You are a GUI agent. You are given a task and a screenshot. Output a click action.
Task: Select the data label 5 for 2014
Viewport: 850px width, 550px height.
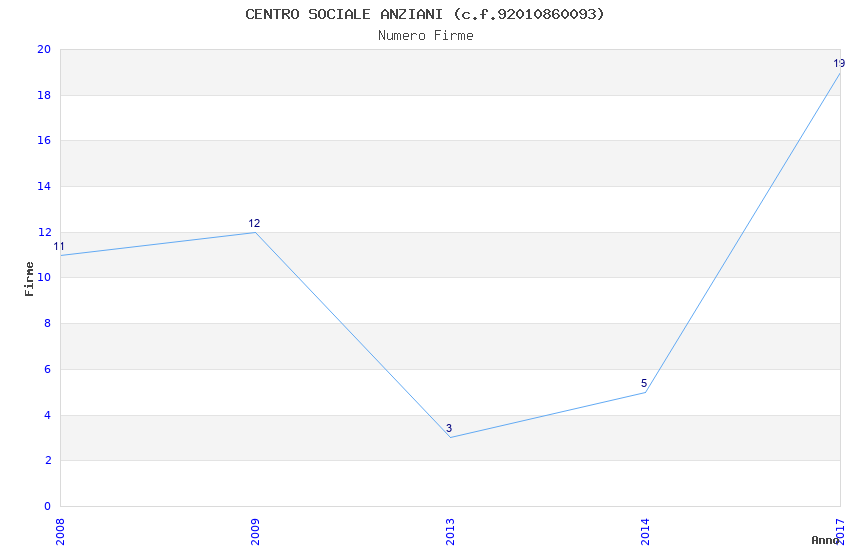click(644, 383)
